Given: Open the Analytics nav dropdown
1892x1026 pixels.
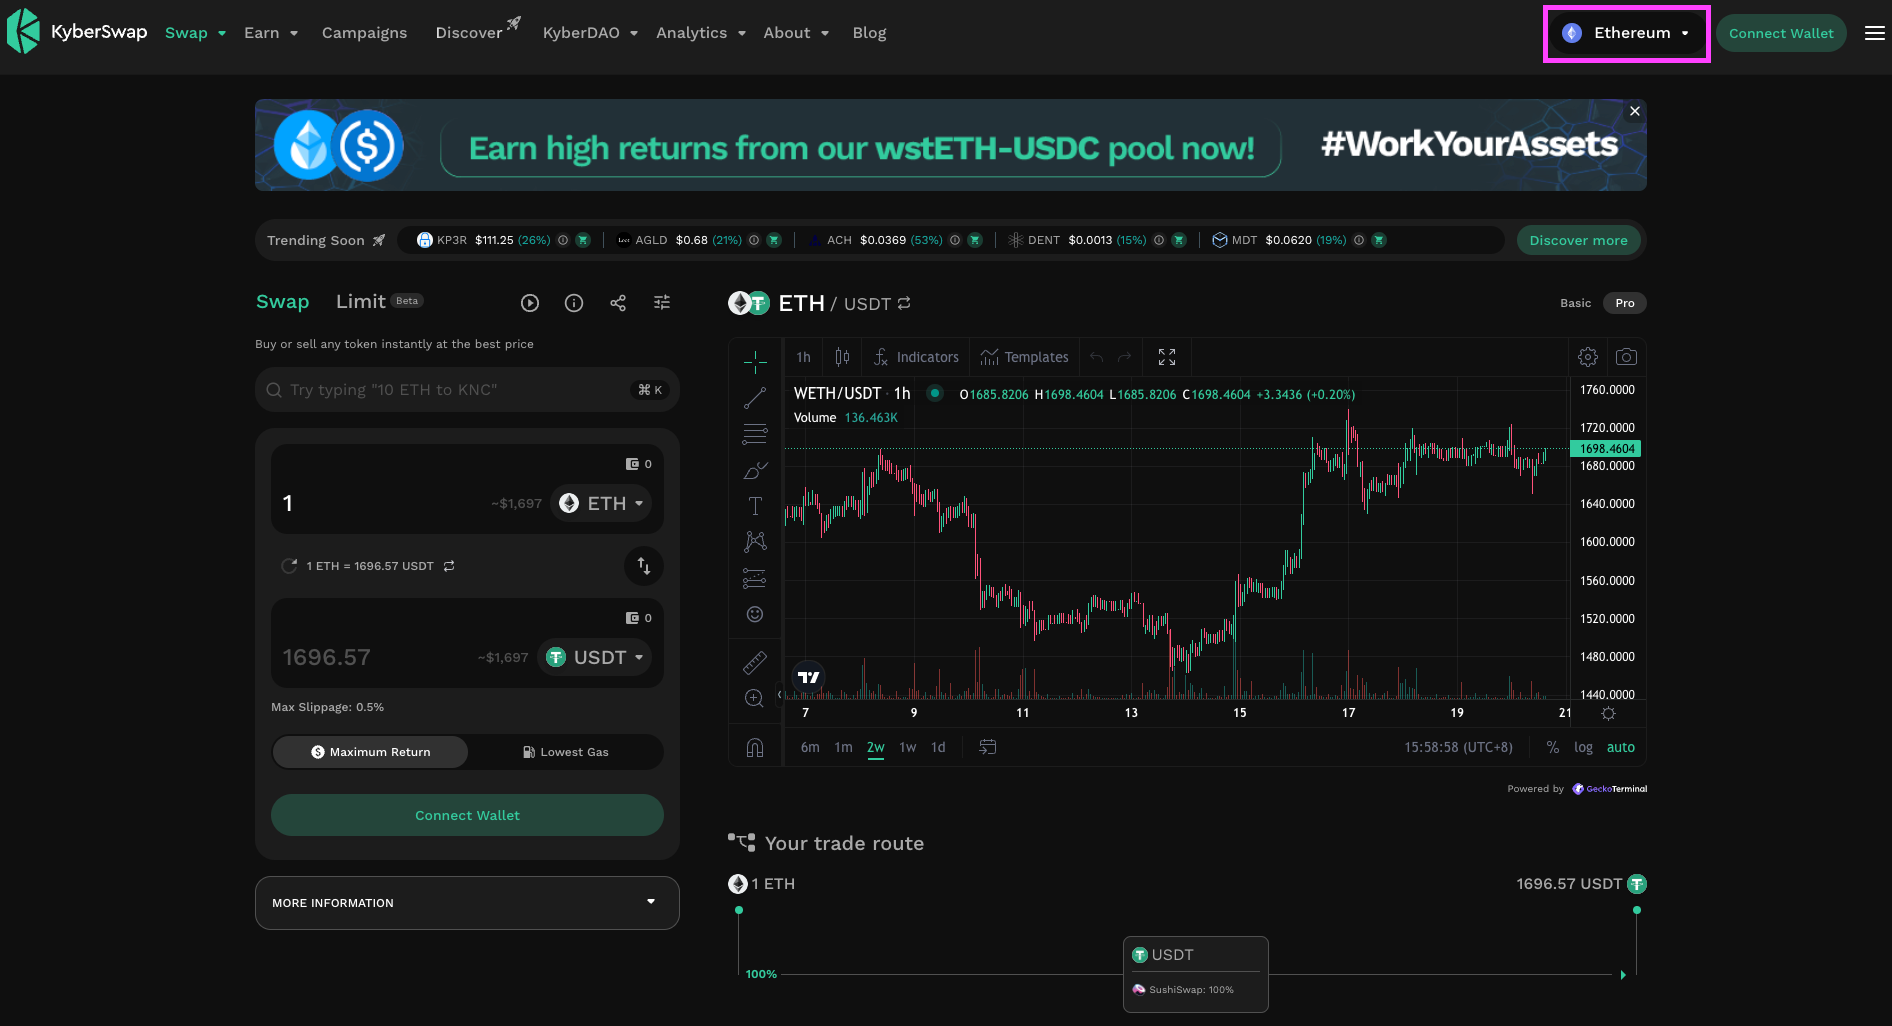Looking at the screenshot, I should tap(701, 33).
